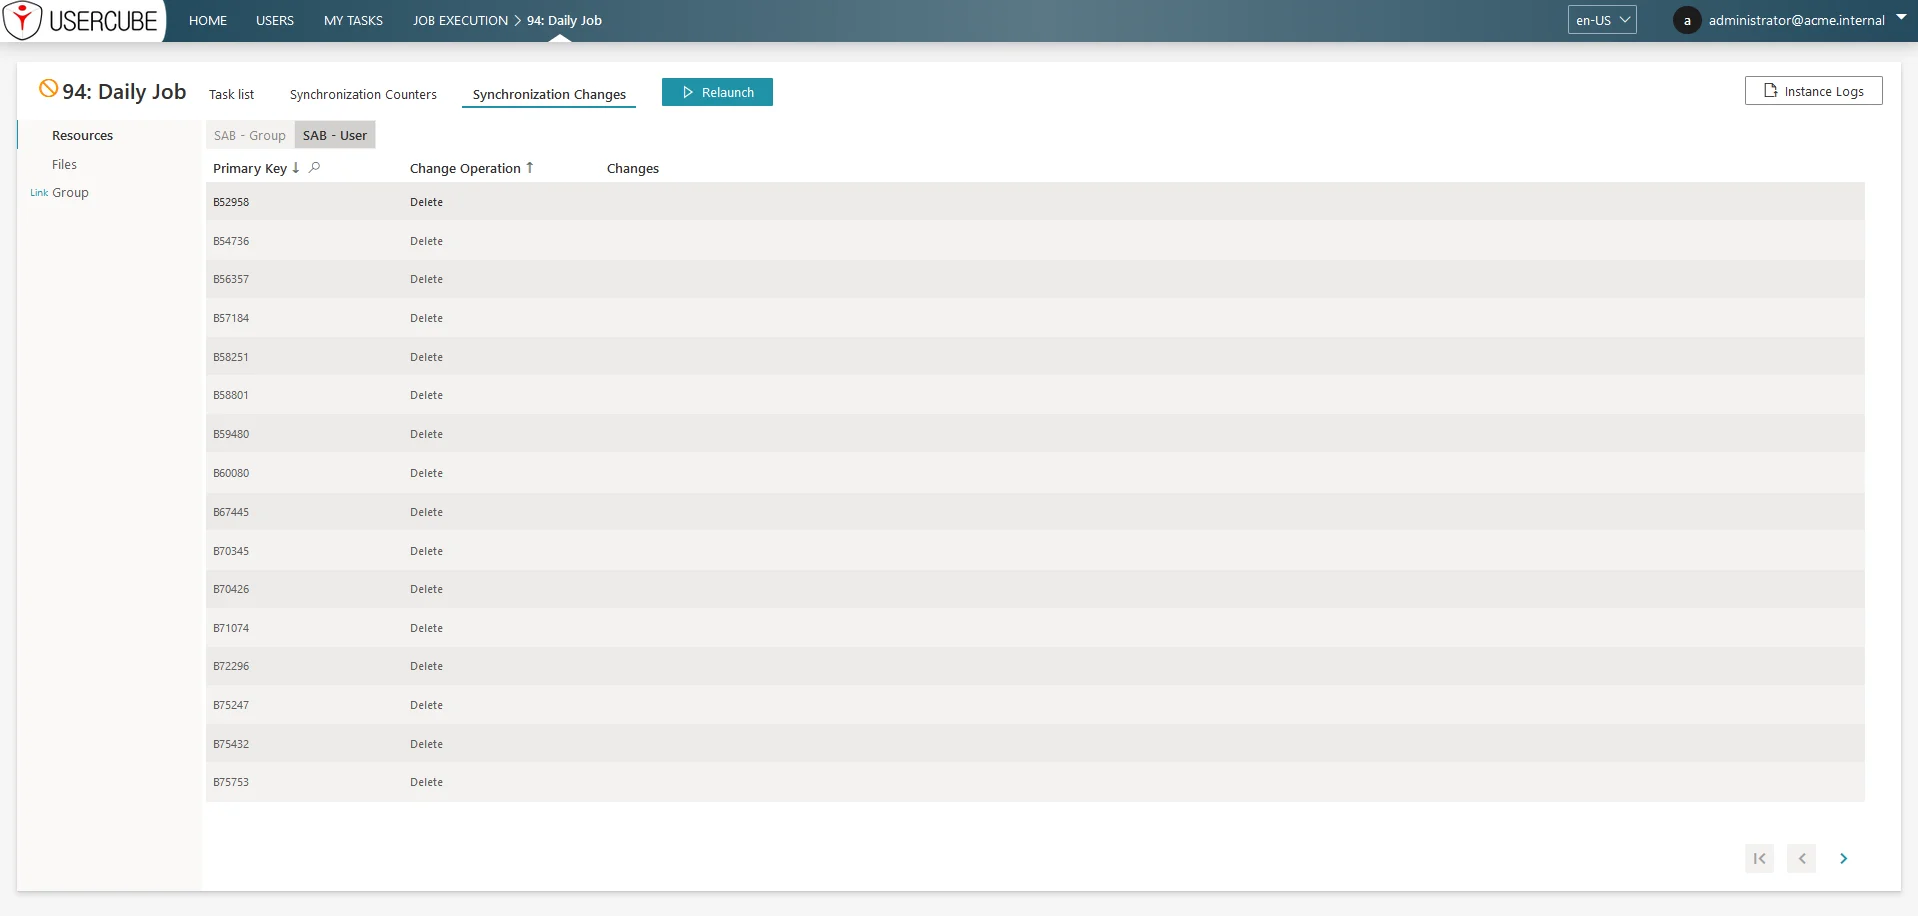This screenshot has width=1918, height=916.
Task: Click Delete in the B52958 row
Action: point(426,202)
